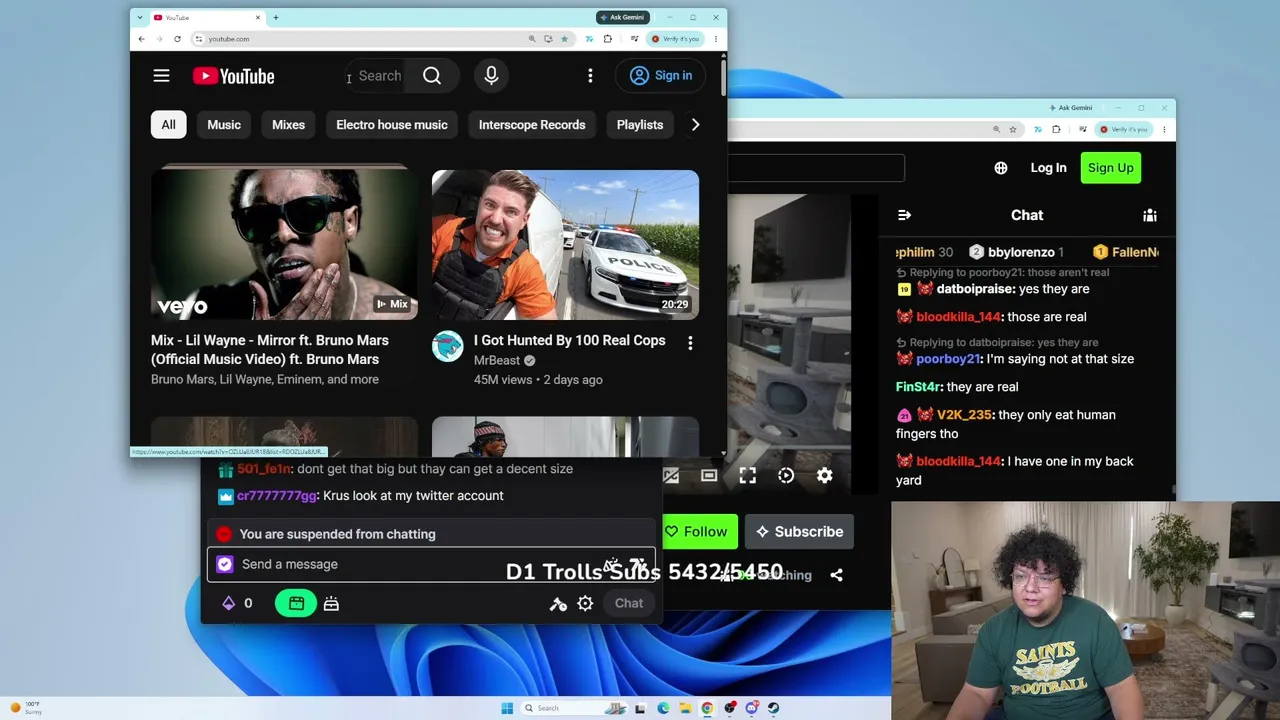1280x720 pixels.
Task: Click the Send a message chat input
Action: click(431, 564)
